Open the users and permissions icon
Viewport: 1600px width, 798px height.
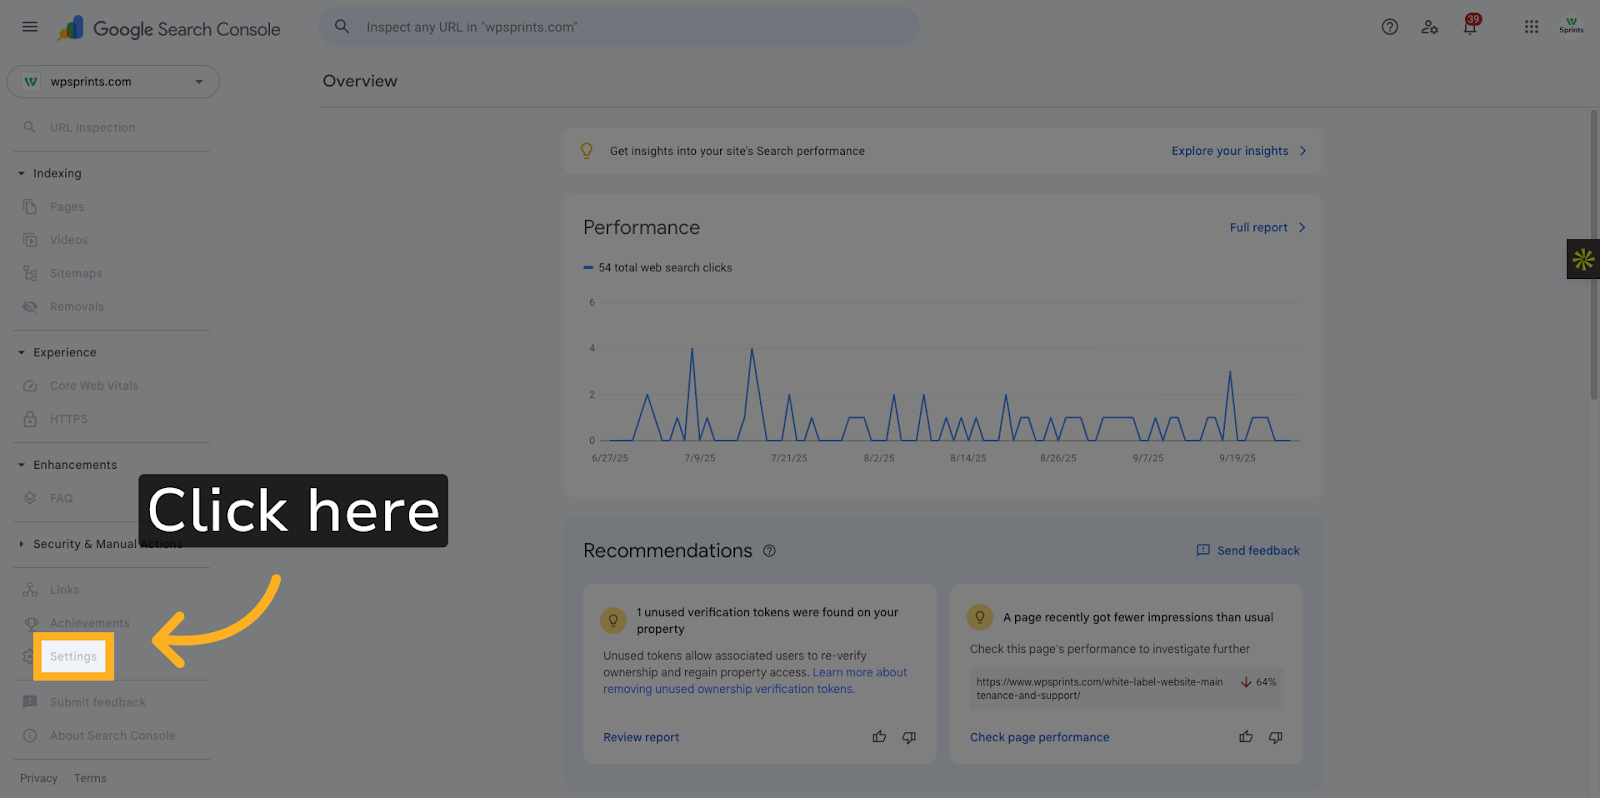coord(1429,27)
